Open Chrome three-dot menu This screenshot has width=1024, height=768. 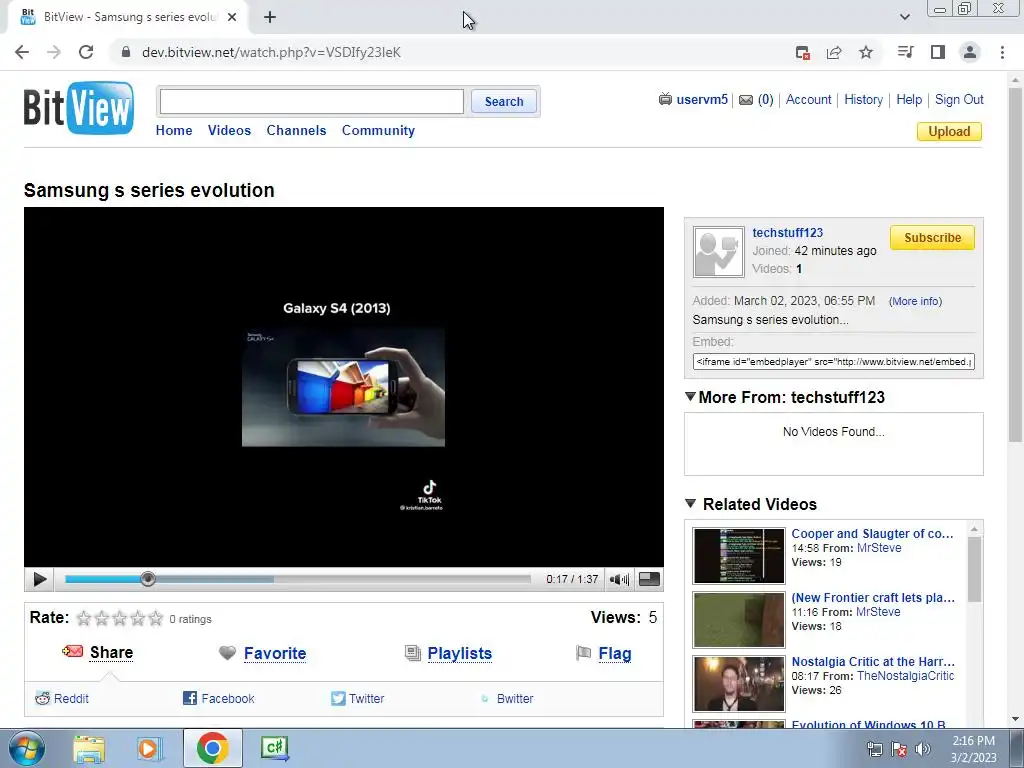1002,52
